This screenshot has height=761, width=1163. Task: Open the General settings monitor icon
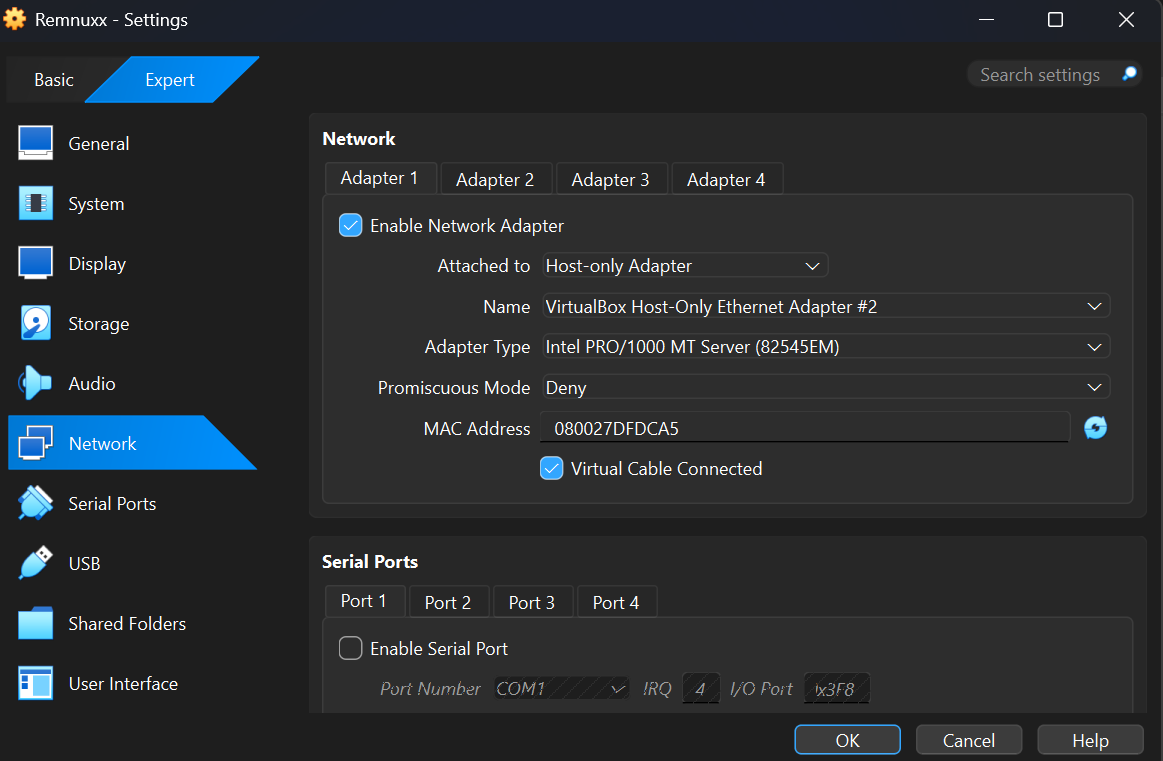tap(35, 143)
